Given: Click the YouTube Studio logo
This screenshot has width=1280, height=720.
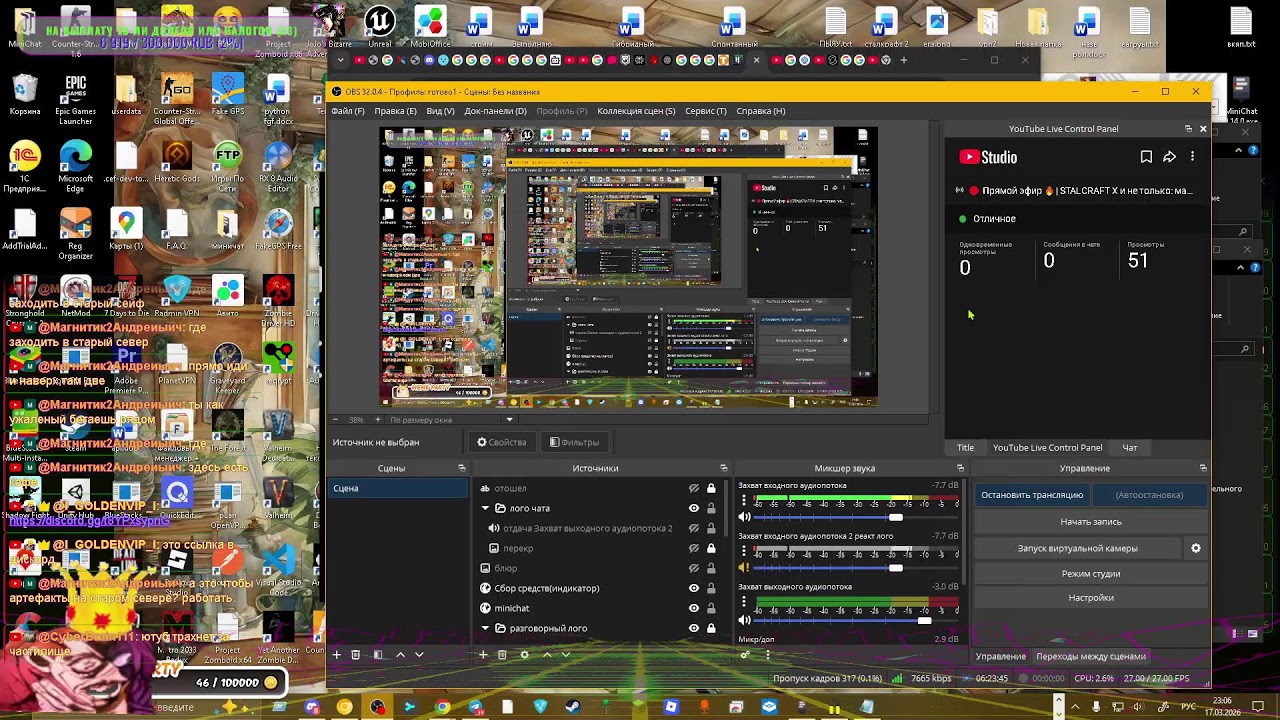Looking at the screenshot, I should point(988,157).
